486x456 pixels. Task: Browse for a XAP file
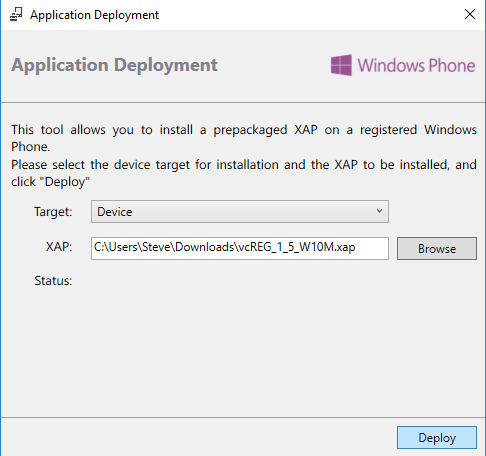point(437,248)
